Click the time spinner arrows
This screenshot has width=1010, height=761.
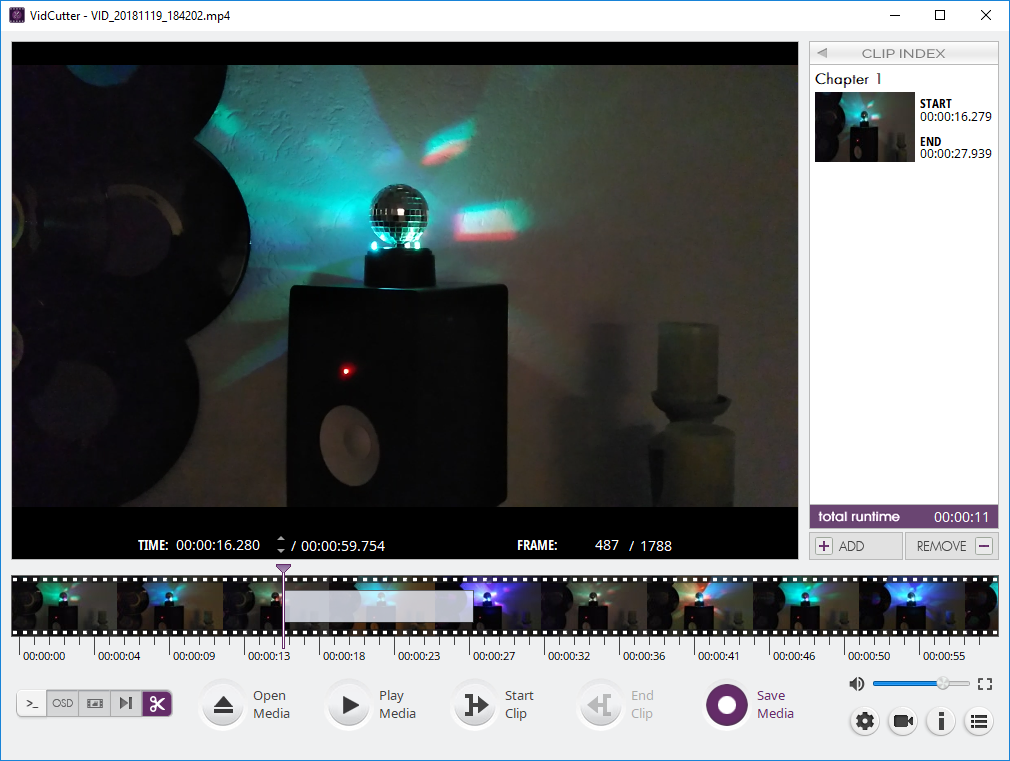(281, 545)
